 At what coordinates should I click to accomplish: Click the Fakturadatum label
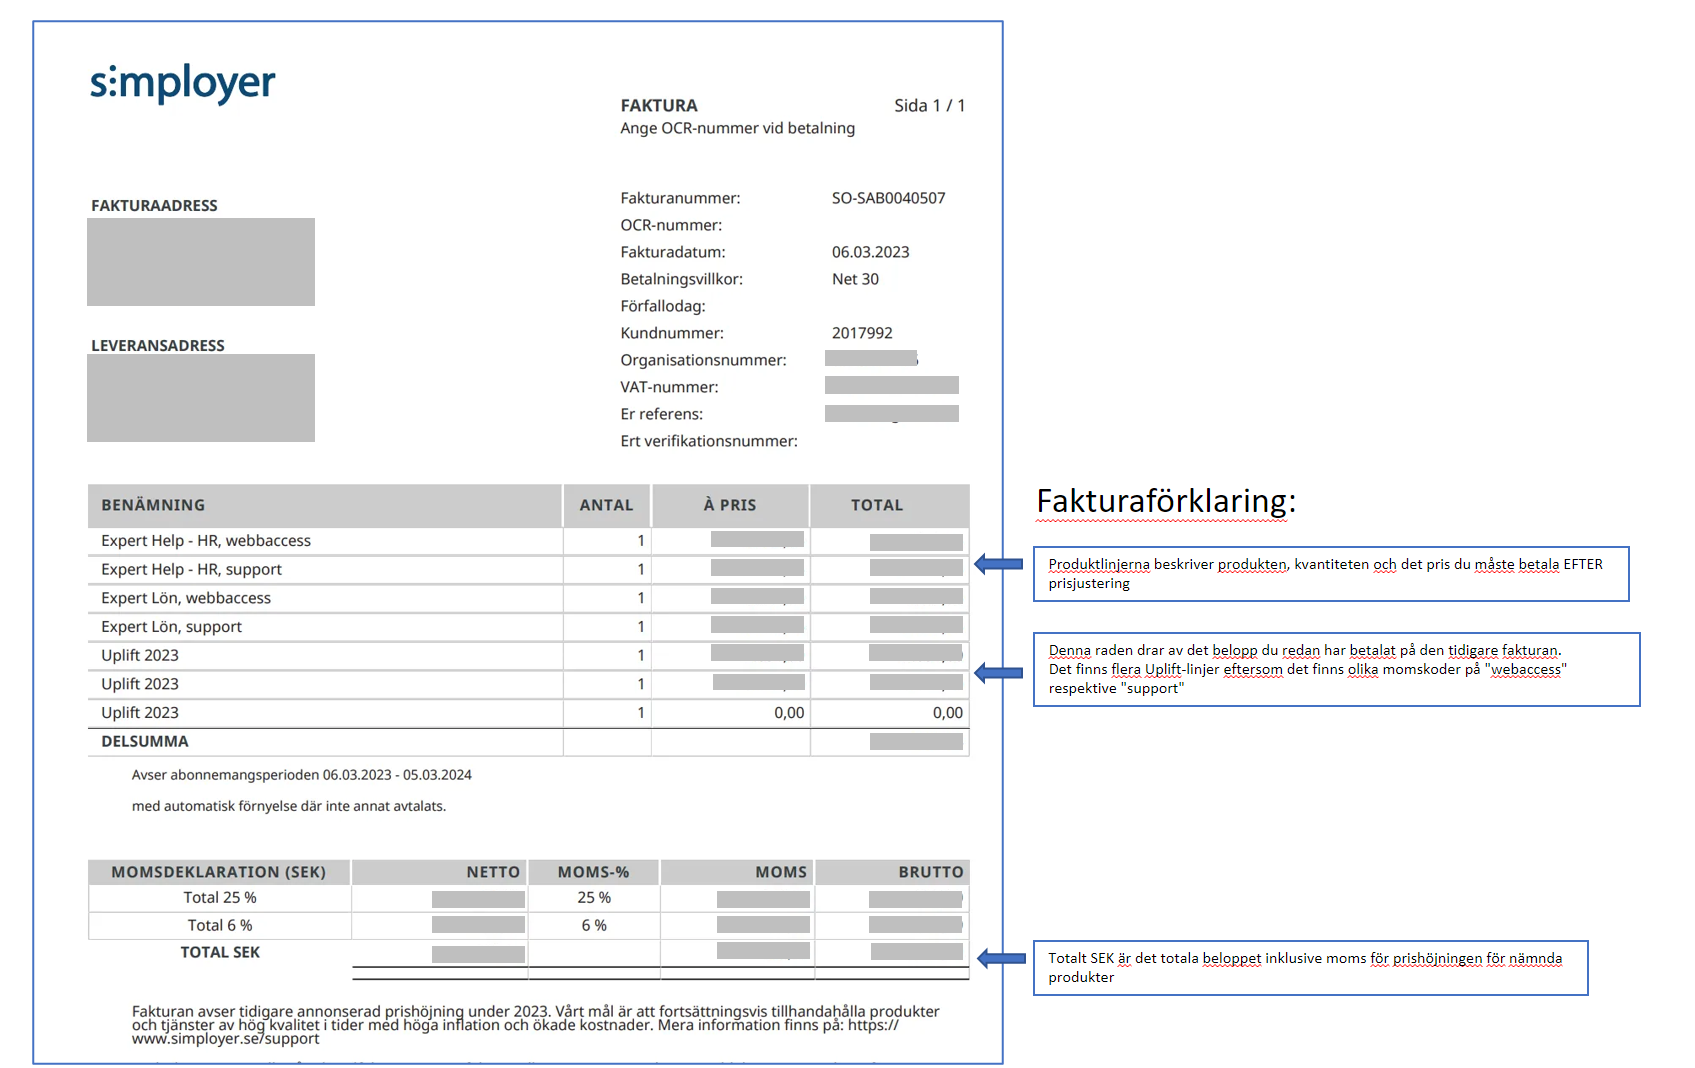coord(673,252)
